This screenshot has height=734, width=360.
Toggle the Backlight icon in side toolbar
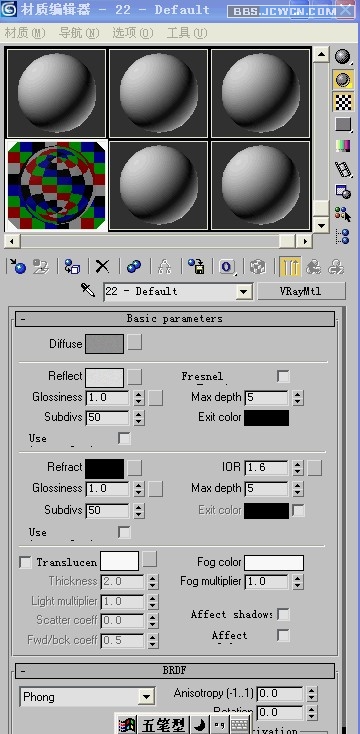pos(343,79)
